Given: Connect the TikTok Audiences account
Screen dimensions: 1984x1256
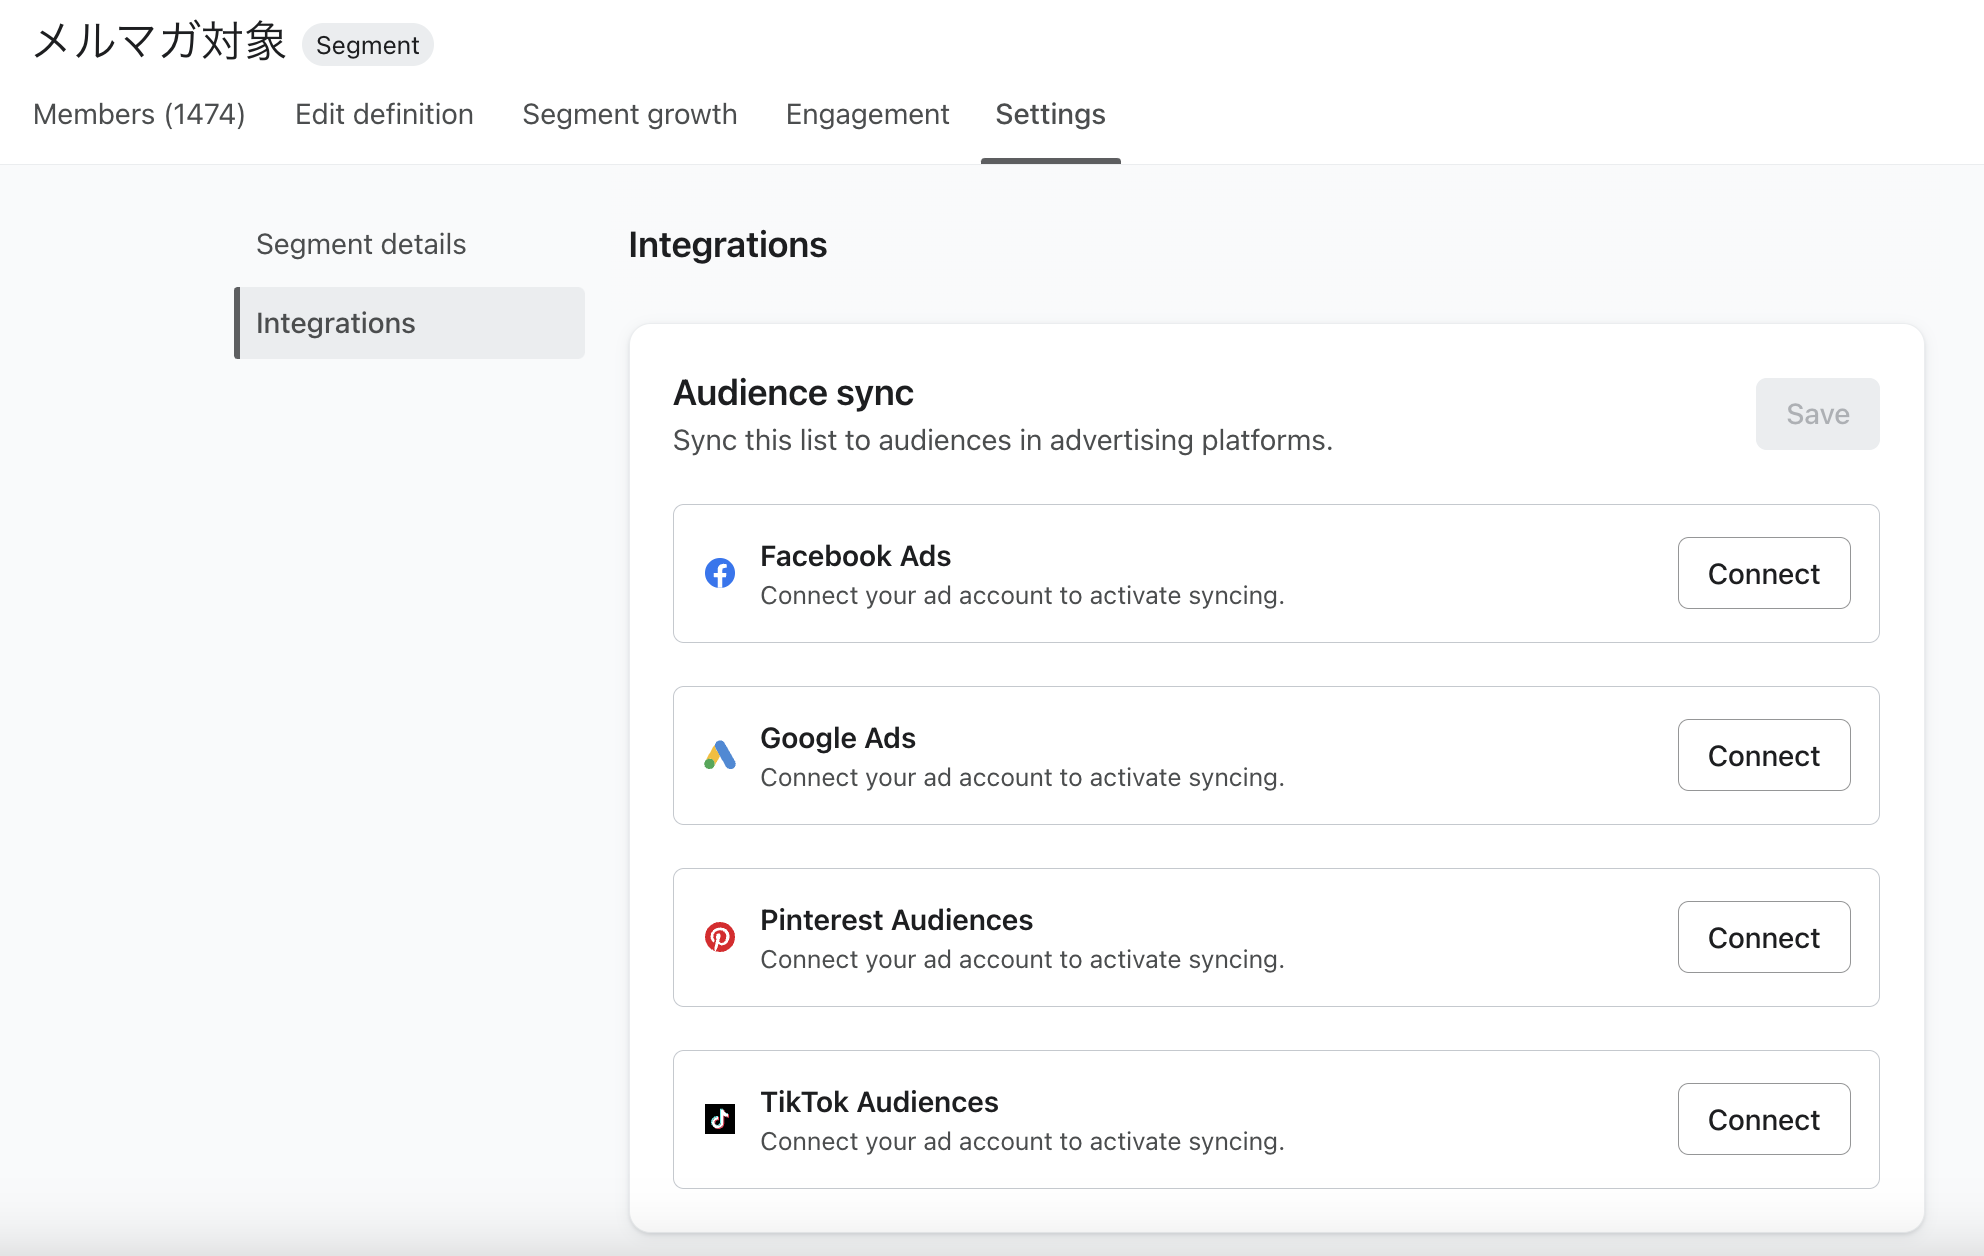Looking at the screenshot, I should point(1764,1119).
